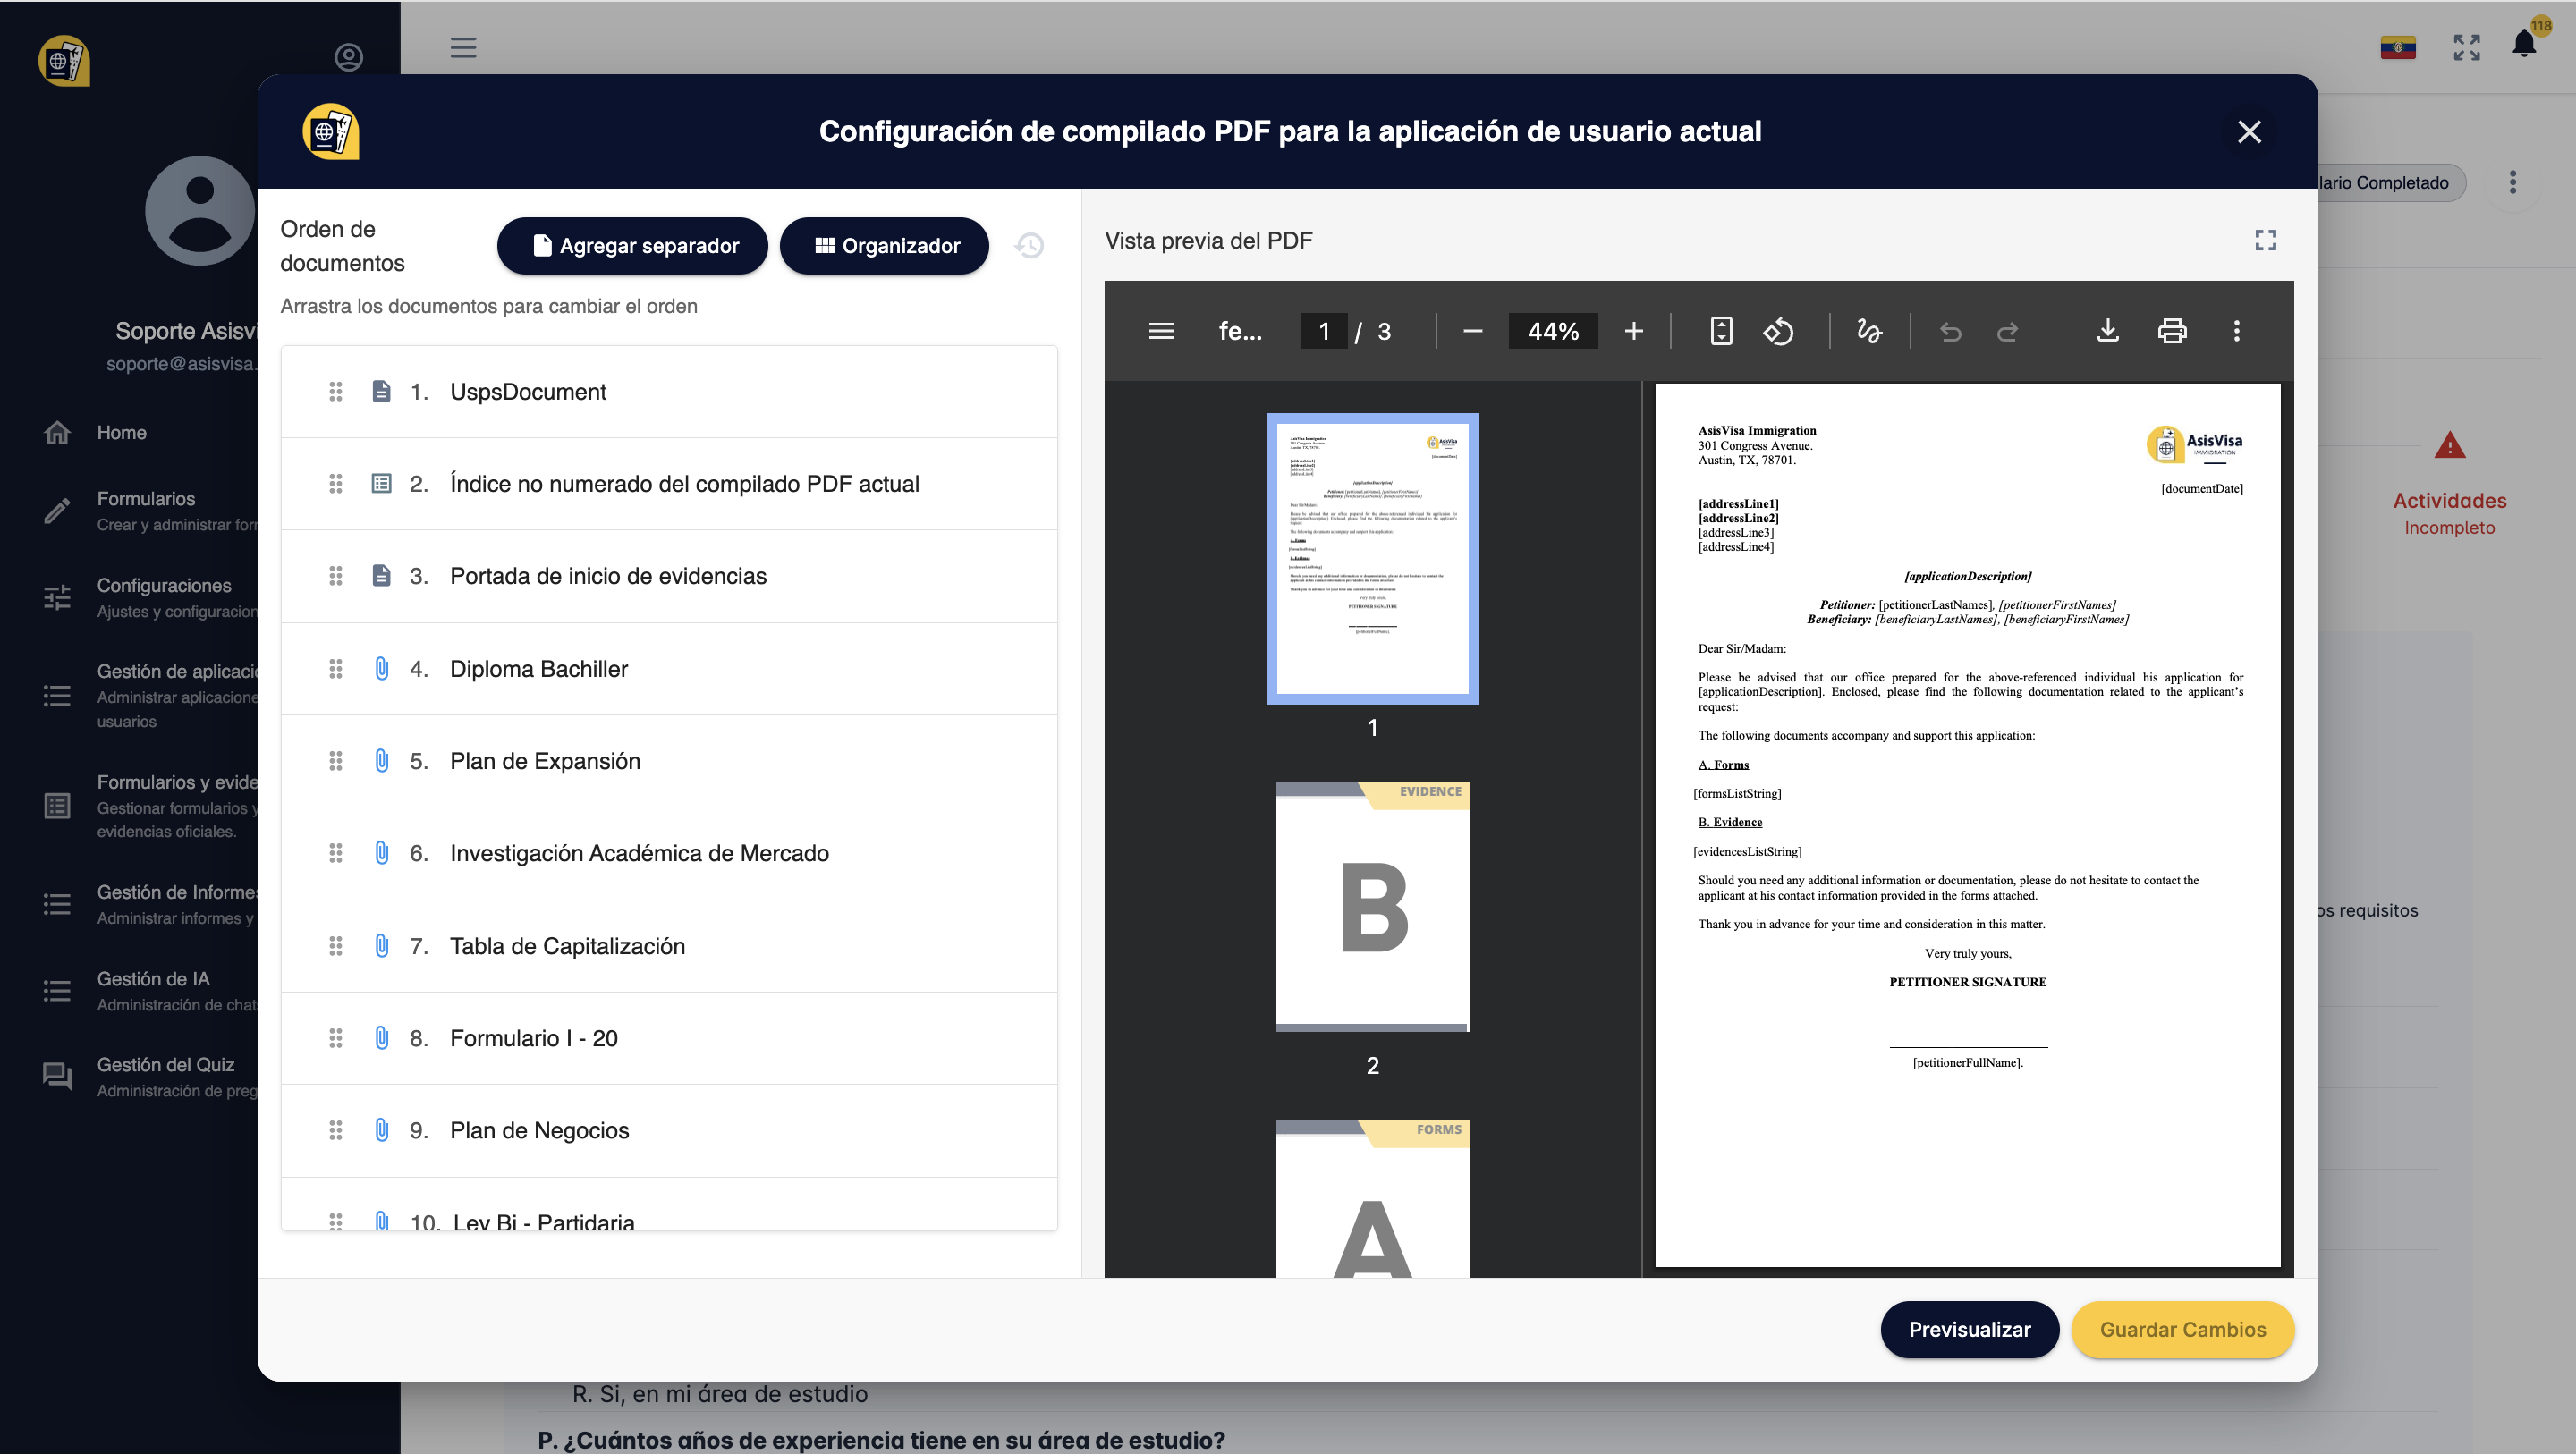Click the history restore icon beside Organizador
This screenshot has width=2576, height=1454.
[x=1029, y=245]
